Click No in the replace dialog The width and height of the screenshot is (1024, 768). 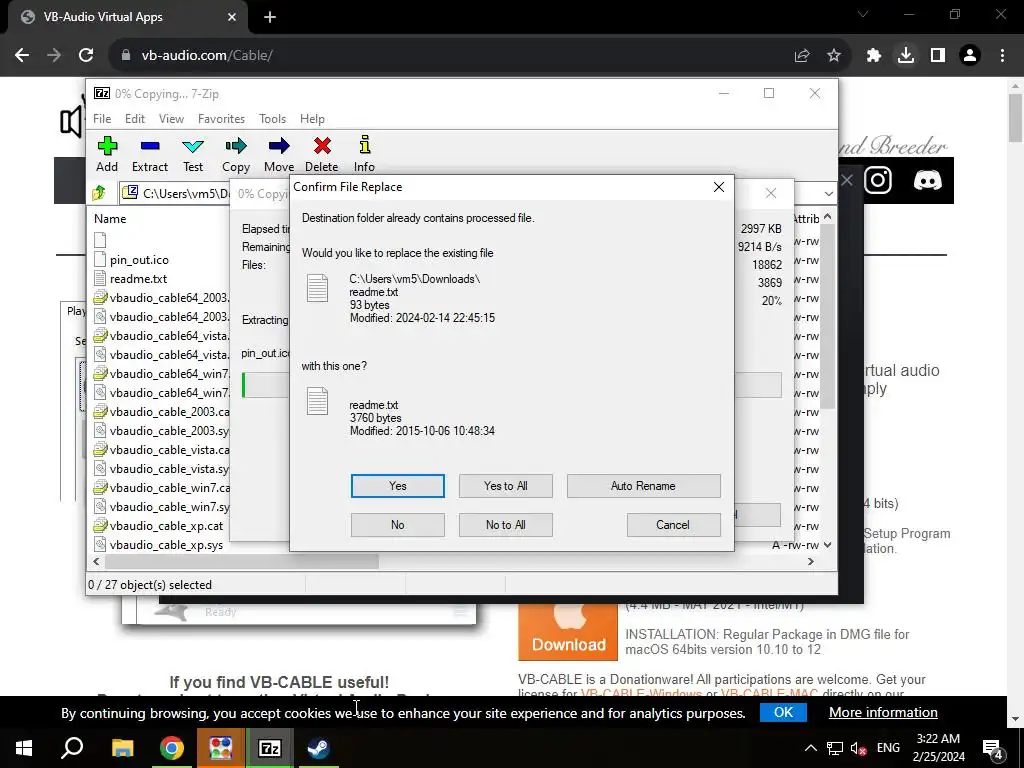[398, 524]
